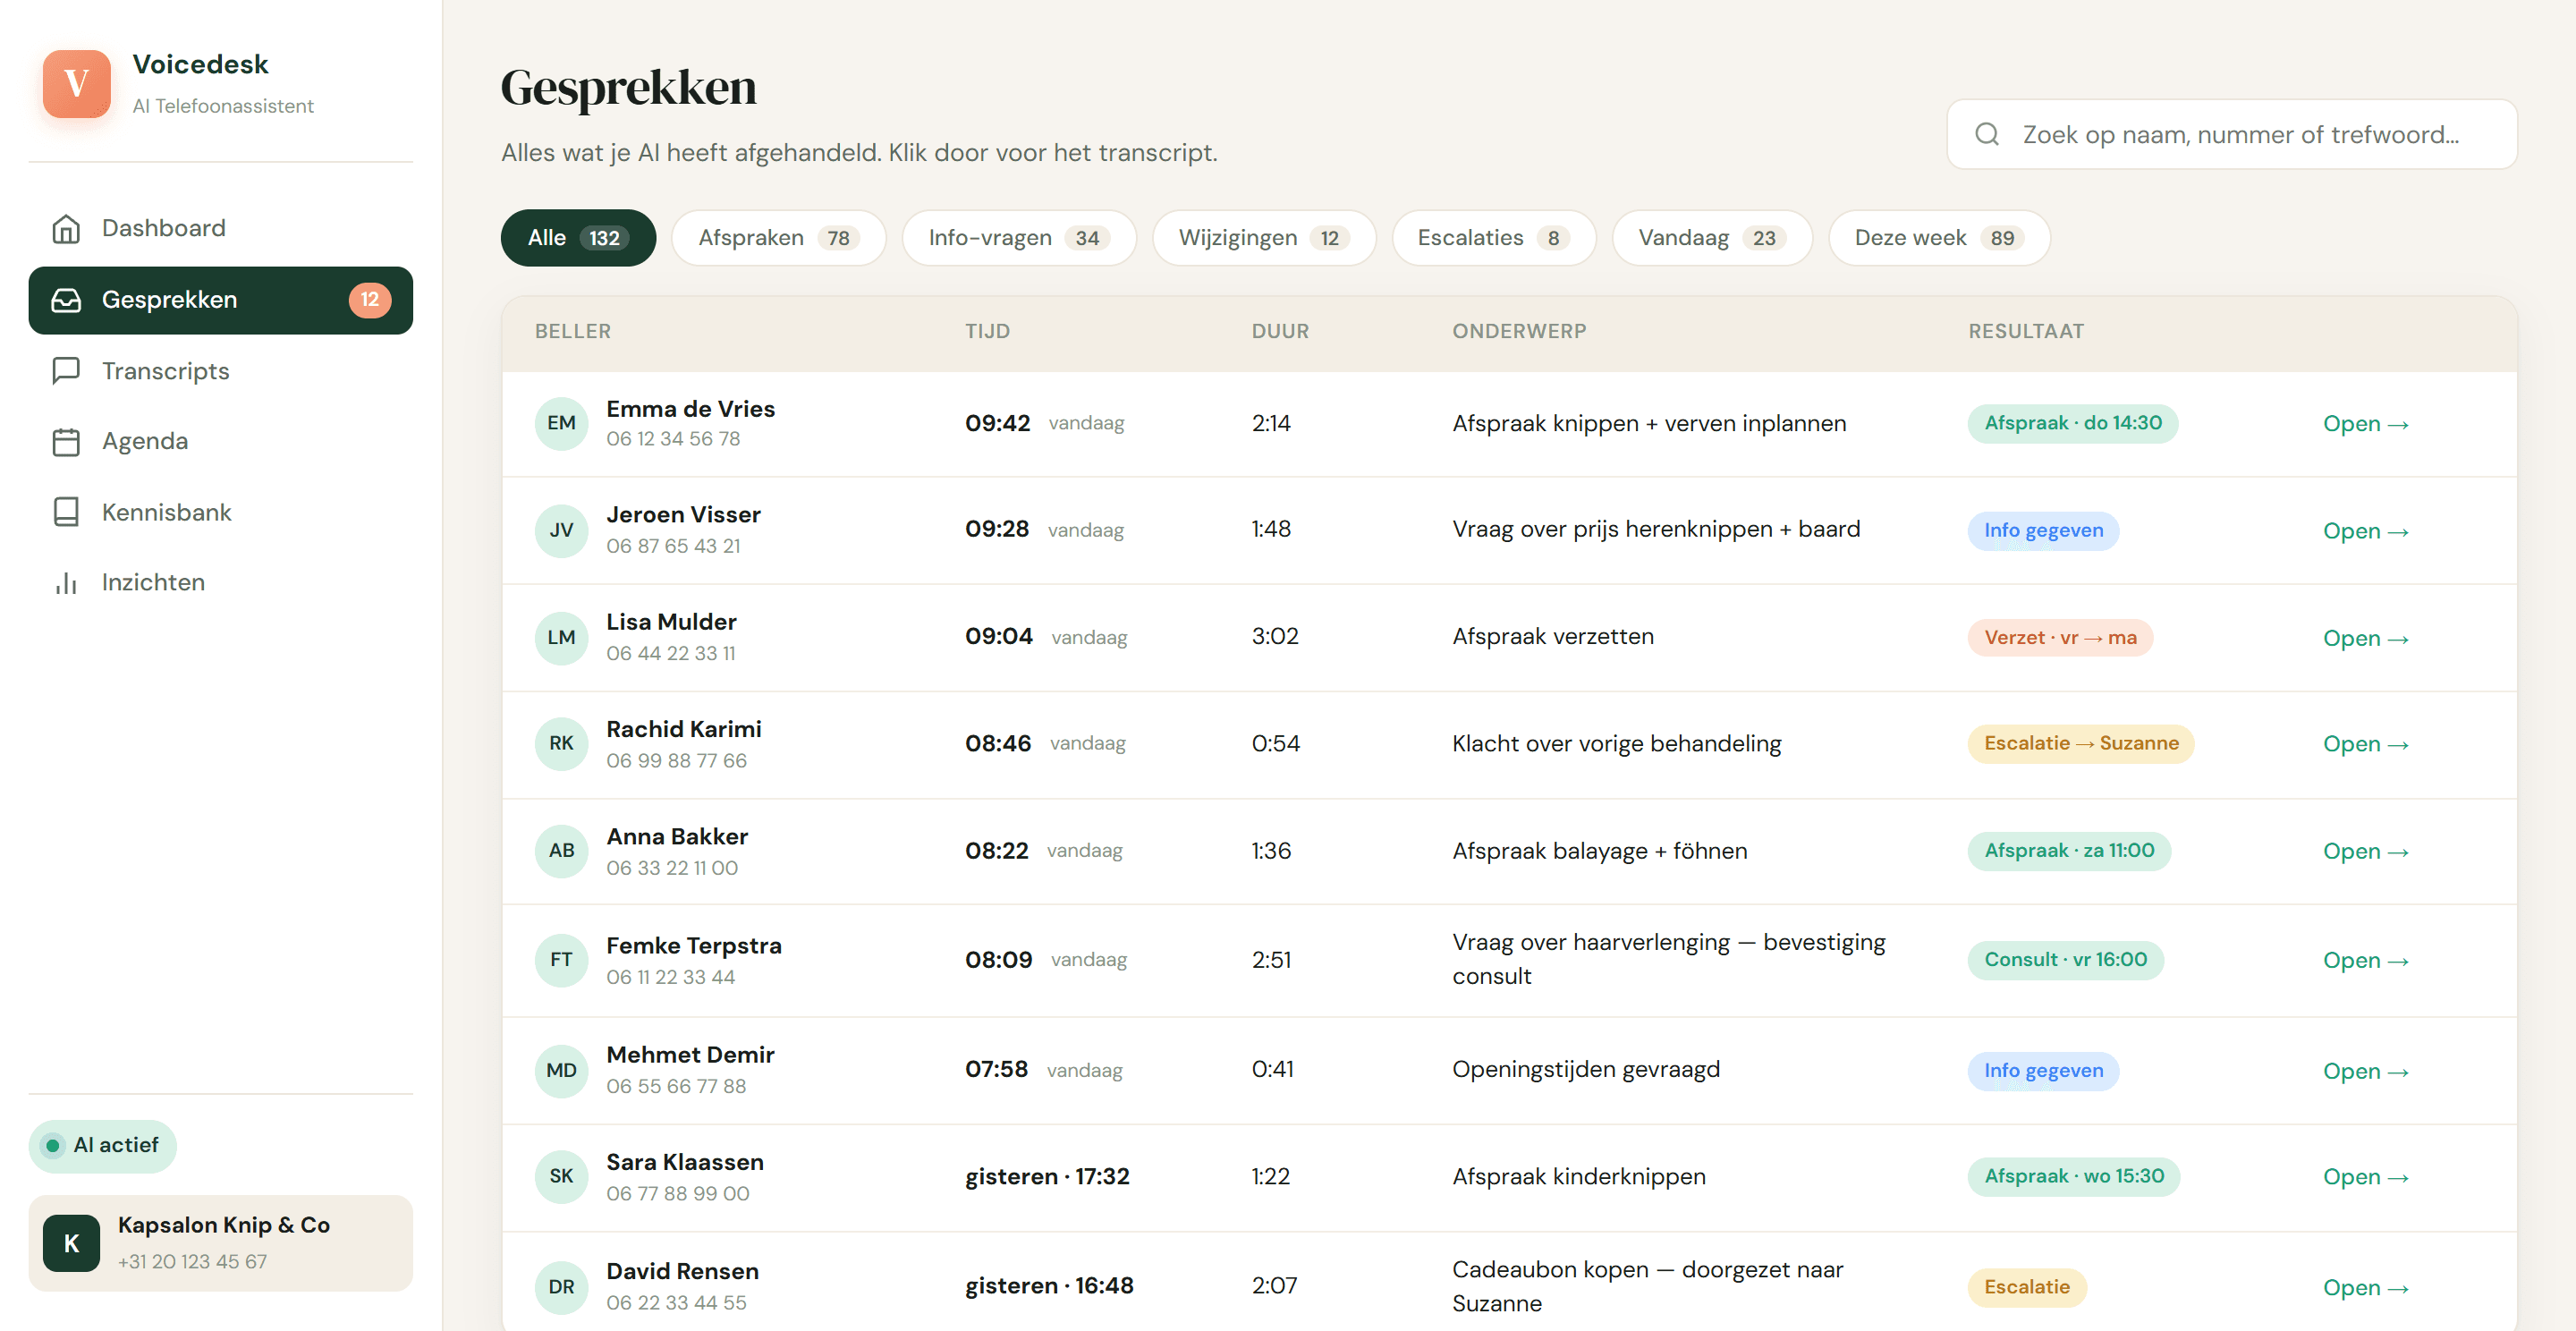Open Kapsalon Knip & Co account card

(220, 1243)
